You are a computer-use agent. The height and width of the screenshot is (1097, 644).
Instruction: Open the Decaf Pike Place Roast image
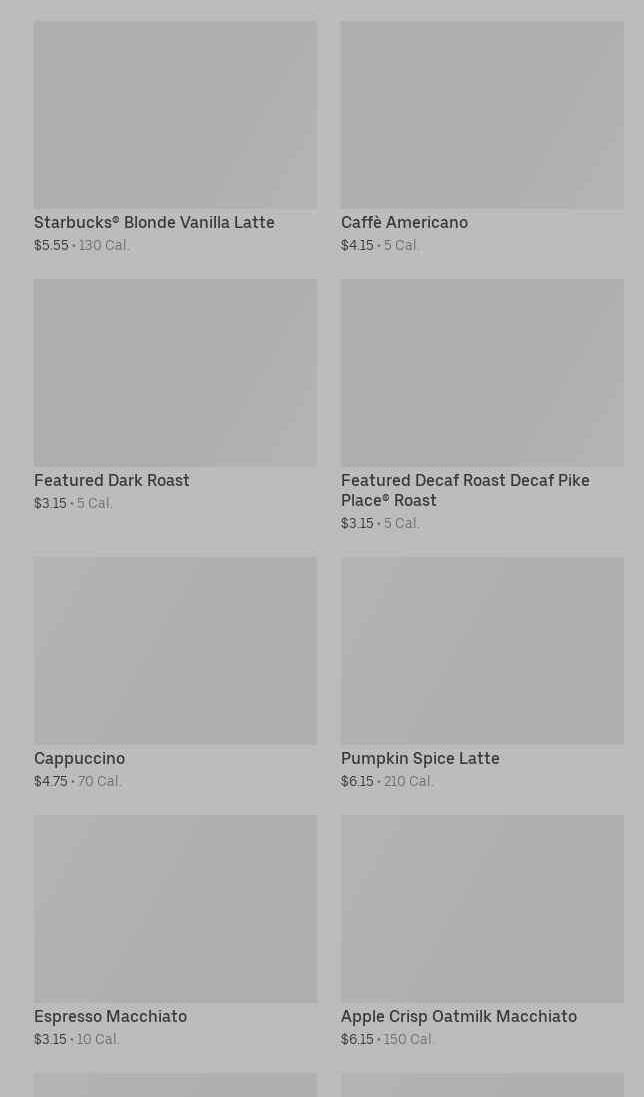tap(482, 372)
